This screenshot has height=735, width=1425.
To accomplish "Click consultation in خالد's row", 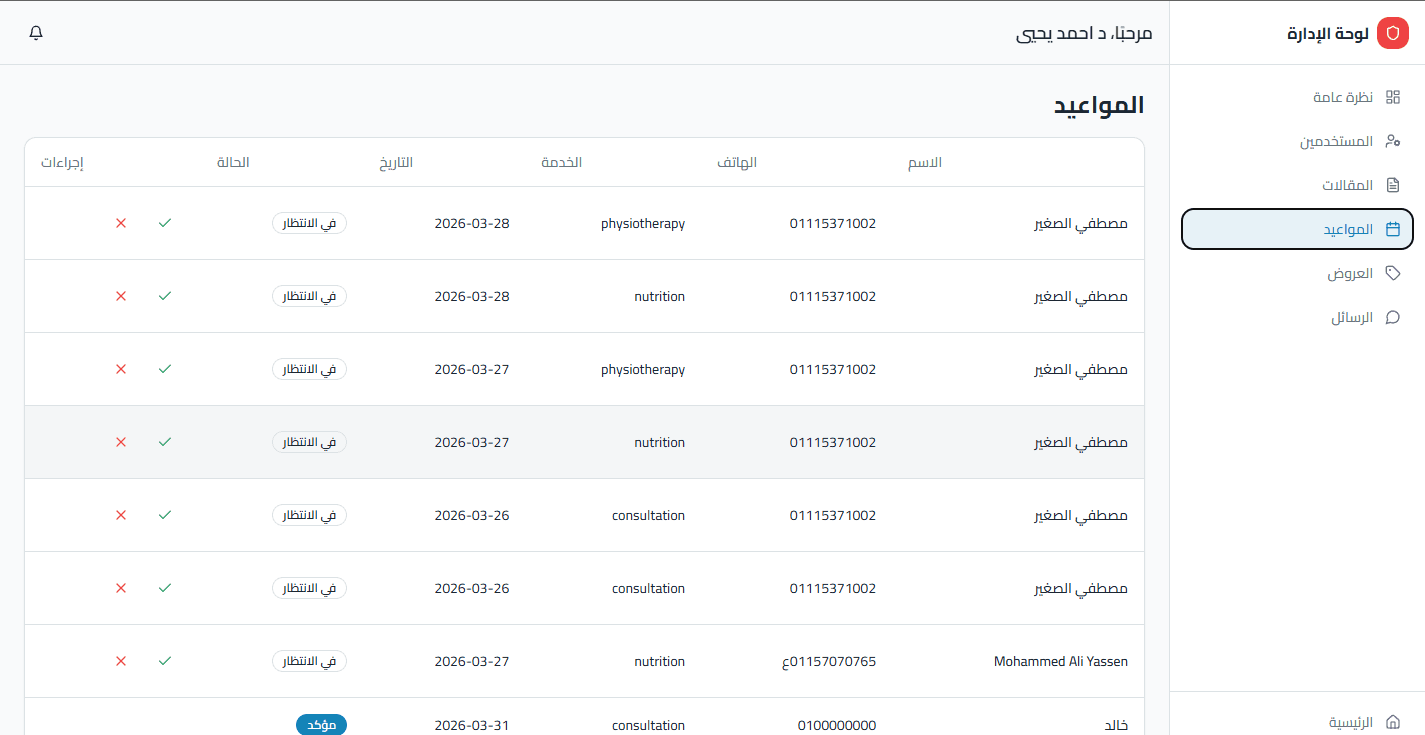I will (648, 725).
